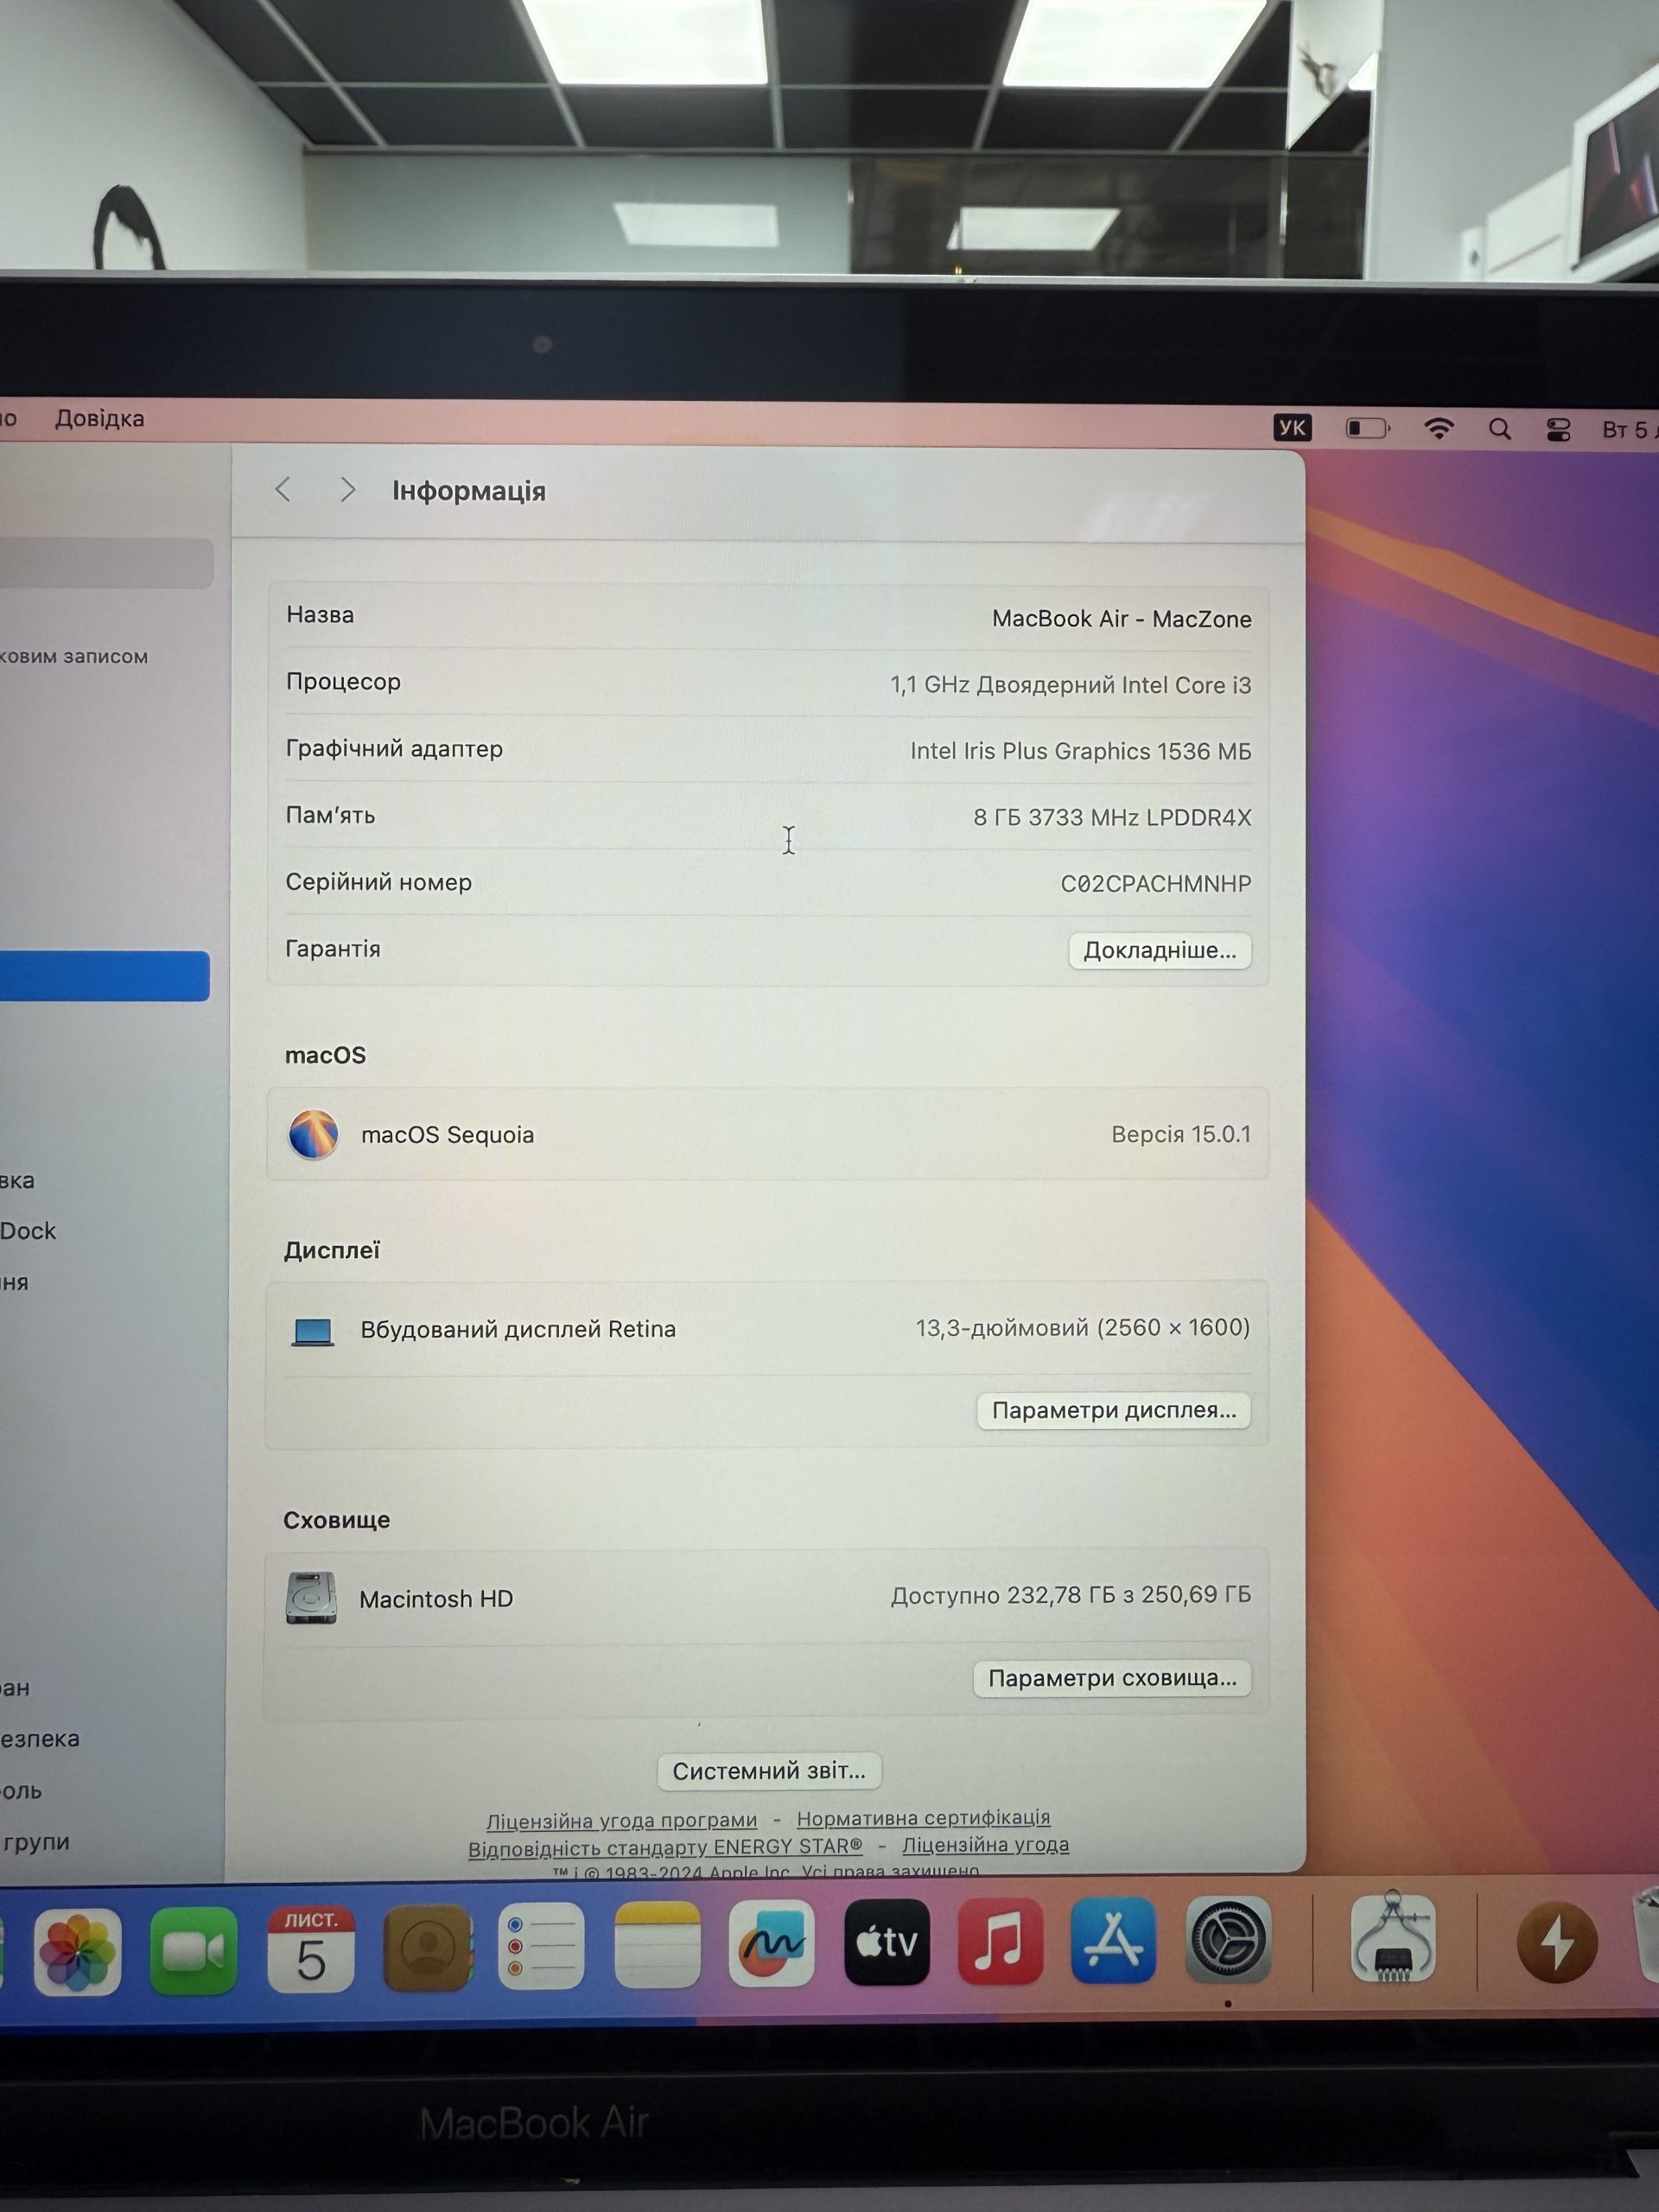1659x2212 pixels.
Task: Click System Settings icon in the Dock
Action: tap(1228, 1940)
